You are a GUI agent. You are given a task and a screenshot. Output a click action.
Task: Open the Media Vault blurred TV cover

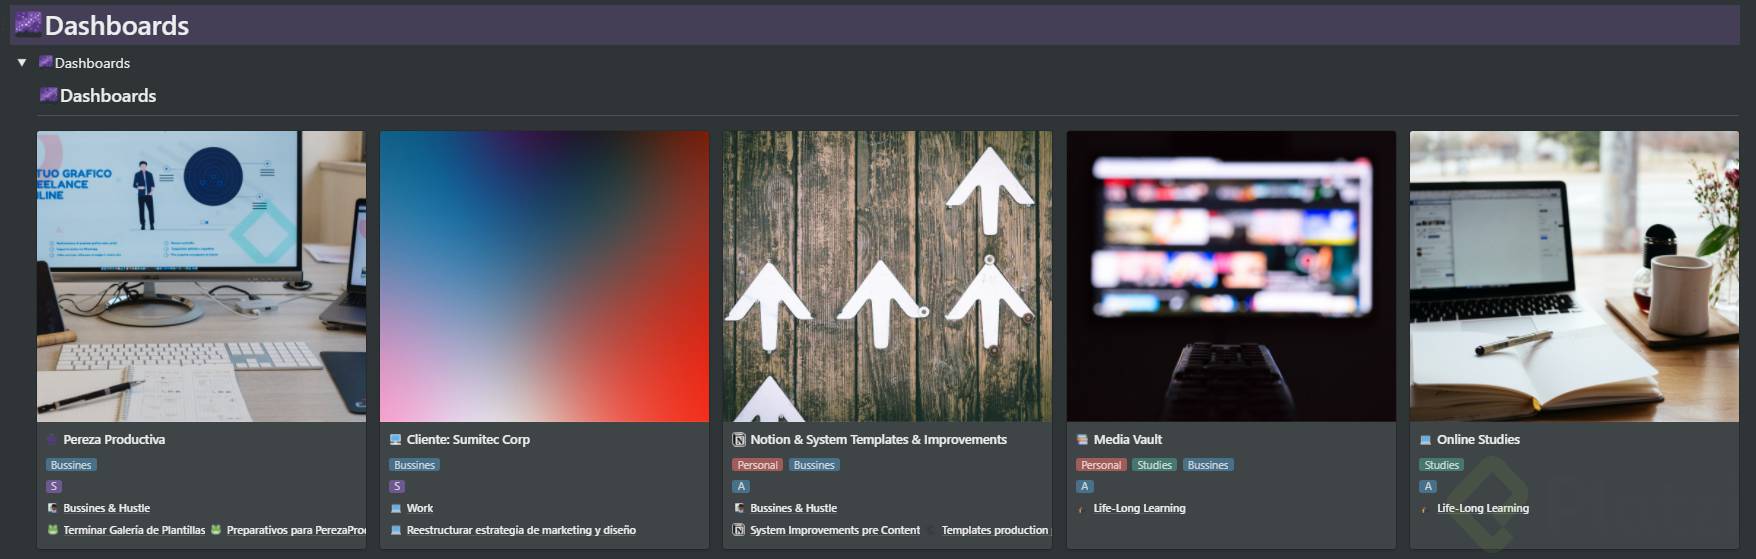click(x=1231, y=276)
